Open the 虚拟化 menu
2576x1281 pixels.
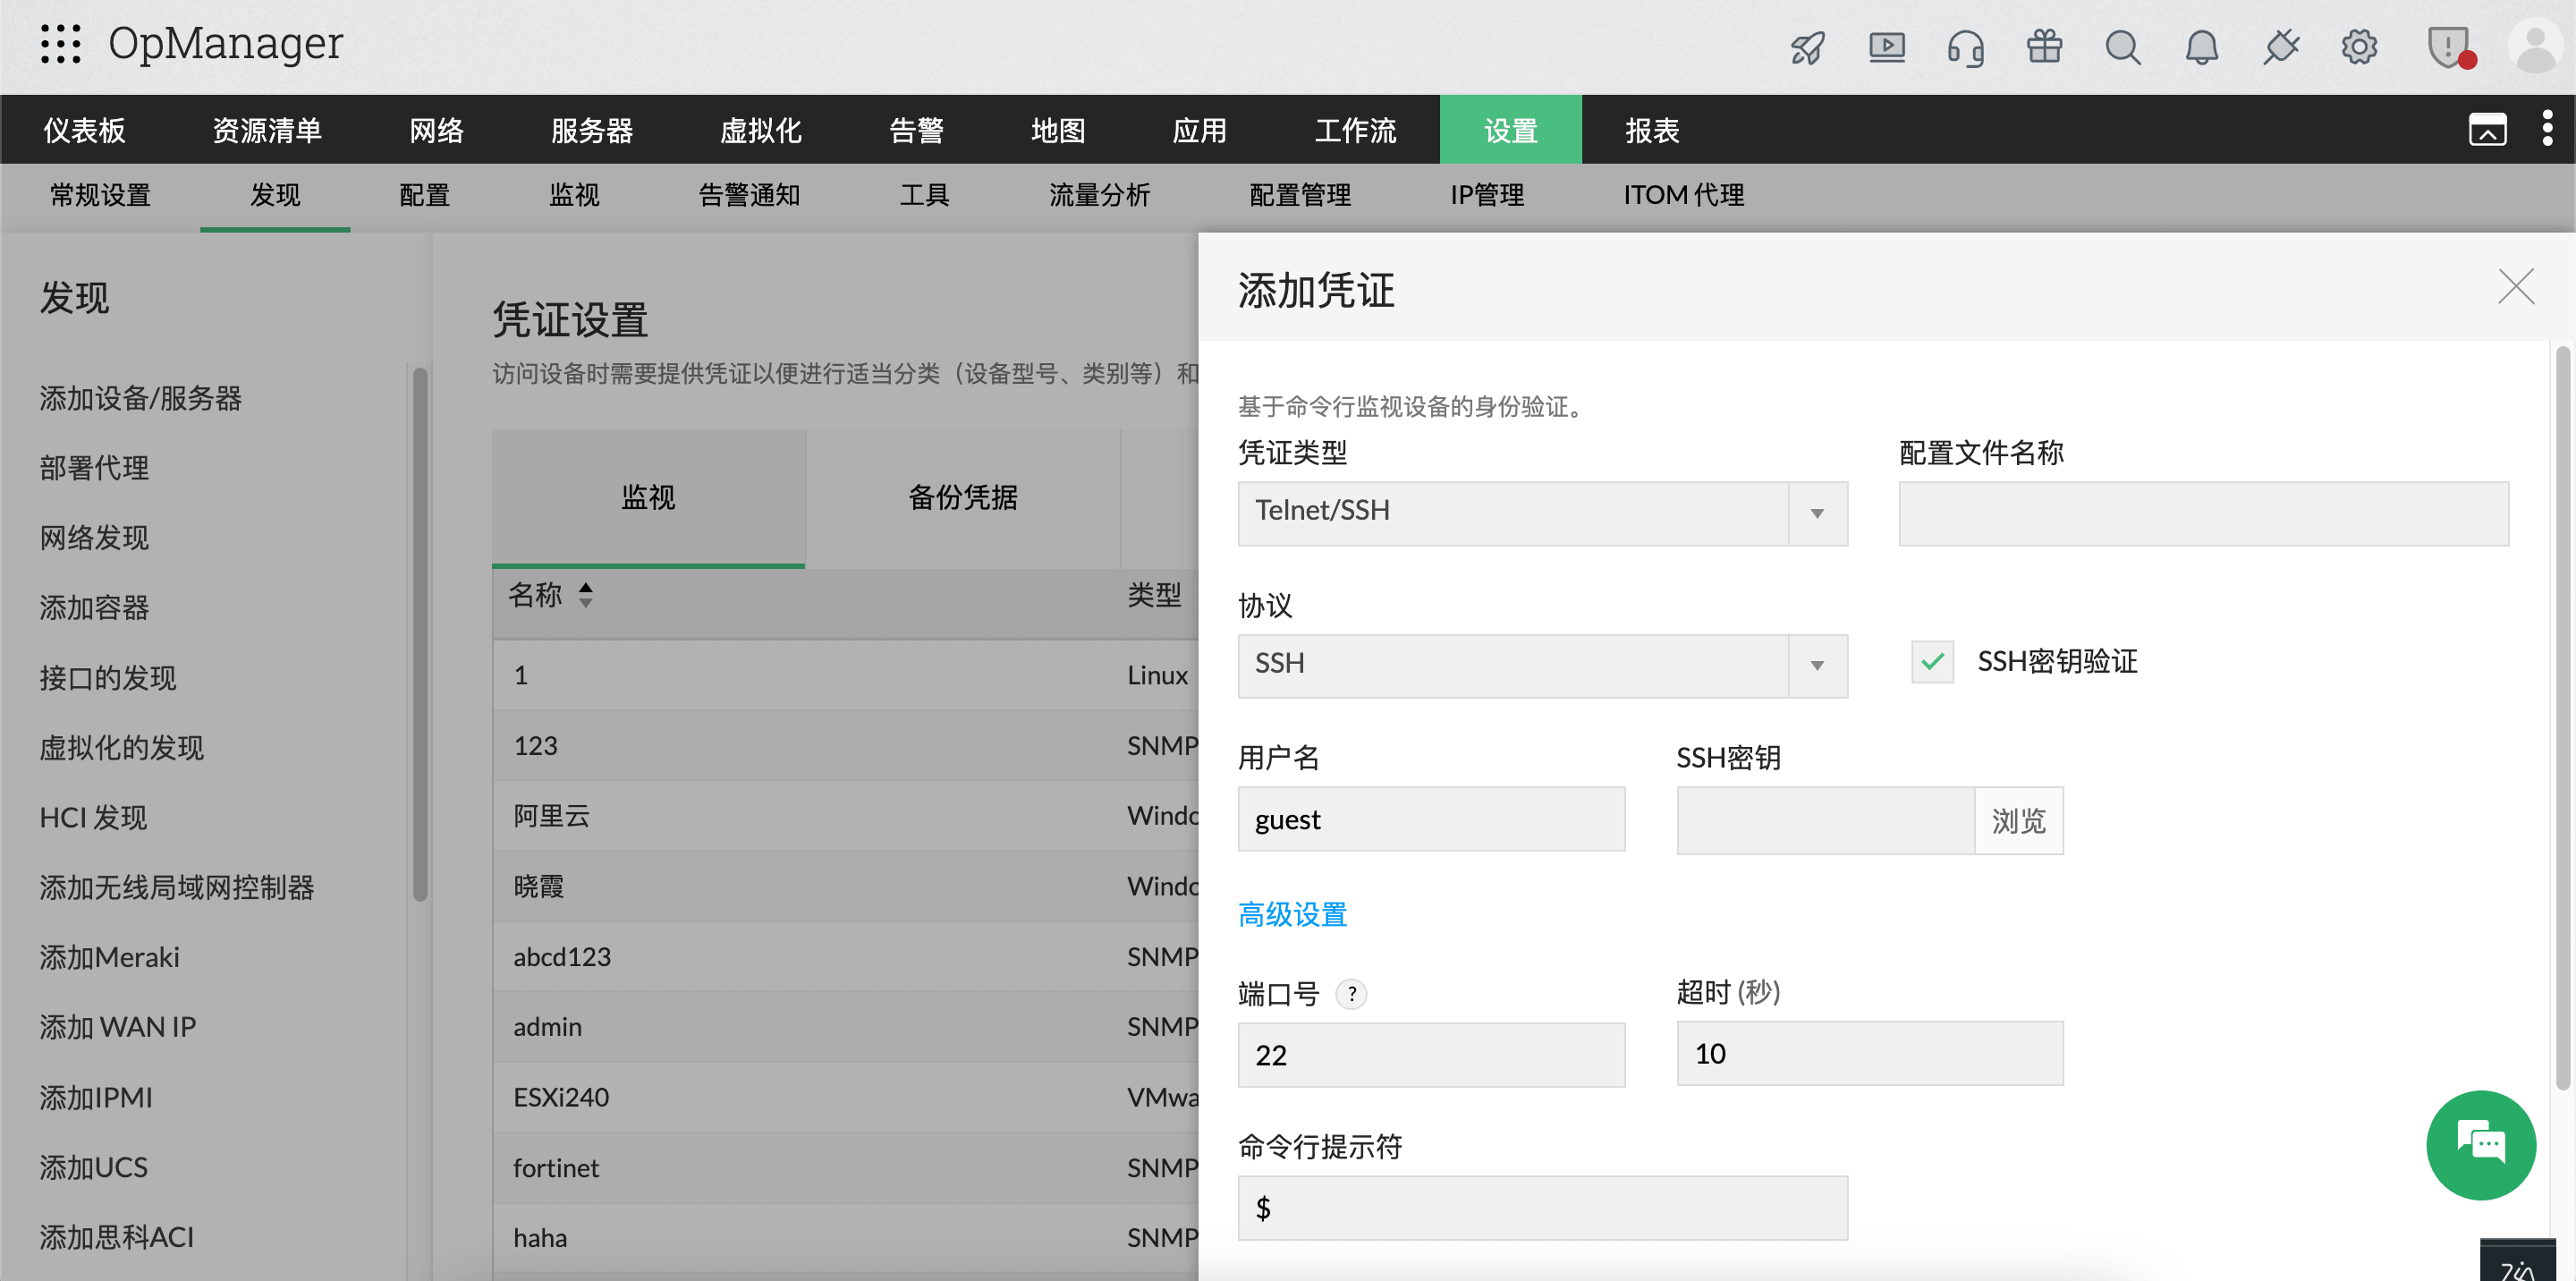761,130
